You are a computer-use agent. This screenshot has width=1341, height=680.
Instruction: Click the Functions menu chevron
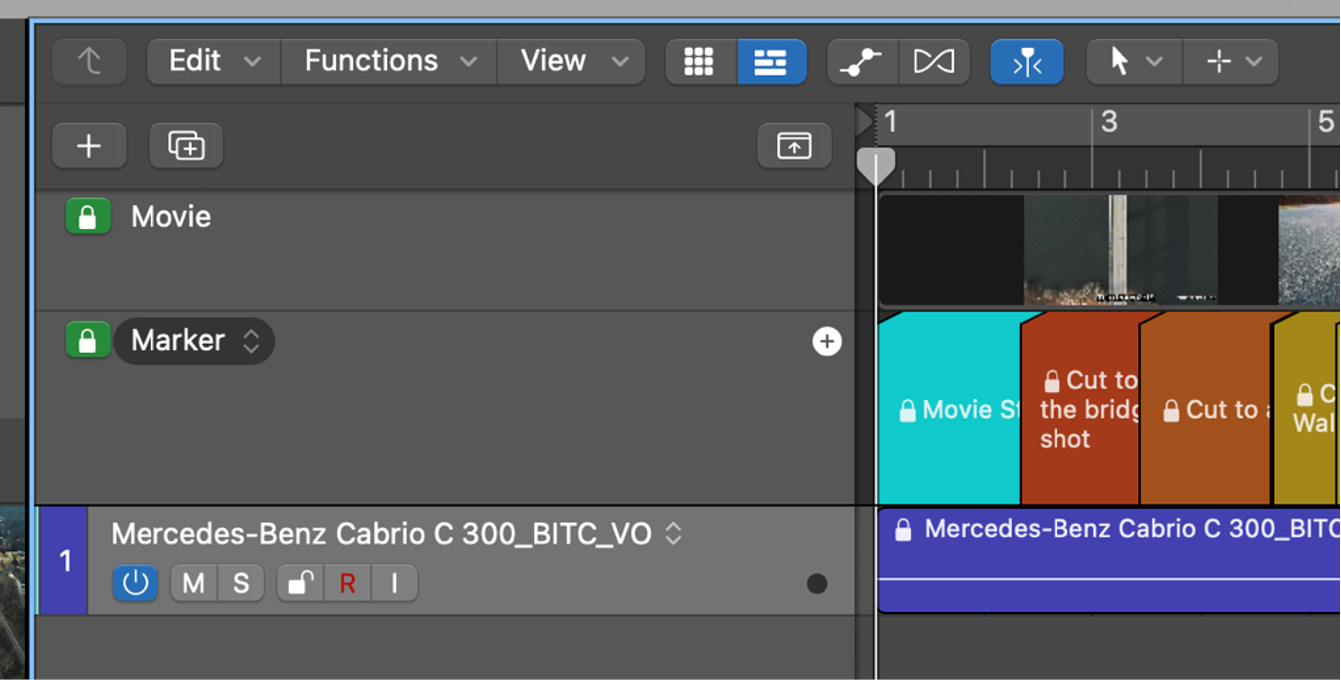click(469, 62)
